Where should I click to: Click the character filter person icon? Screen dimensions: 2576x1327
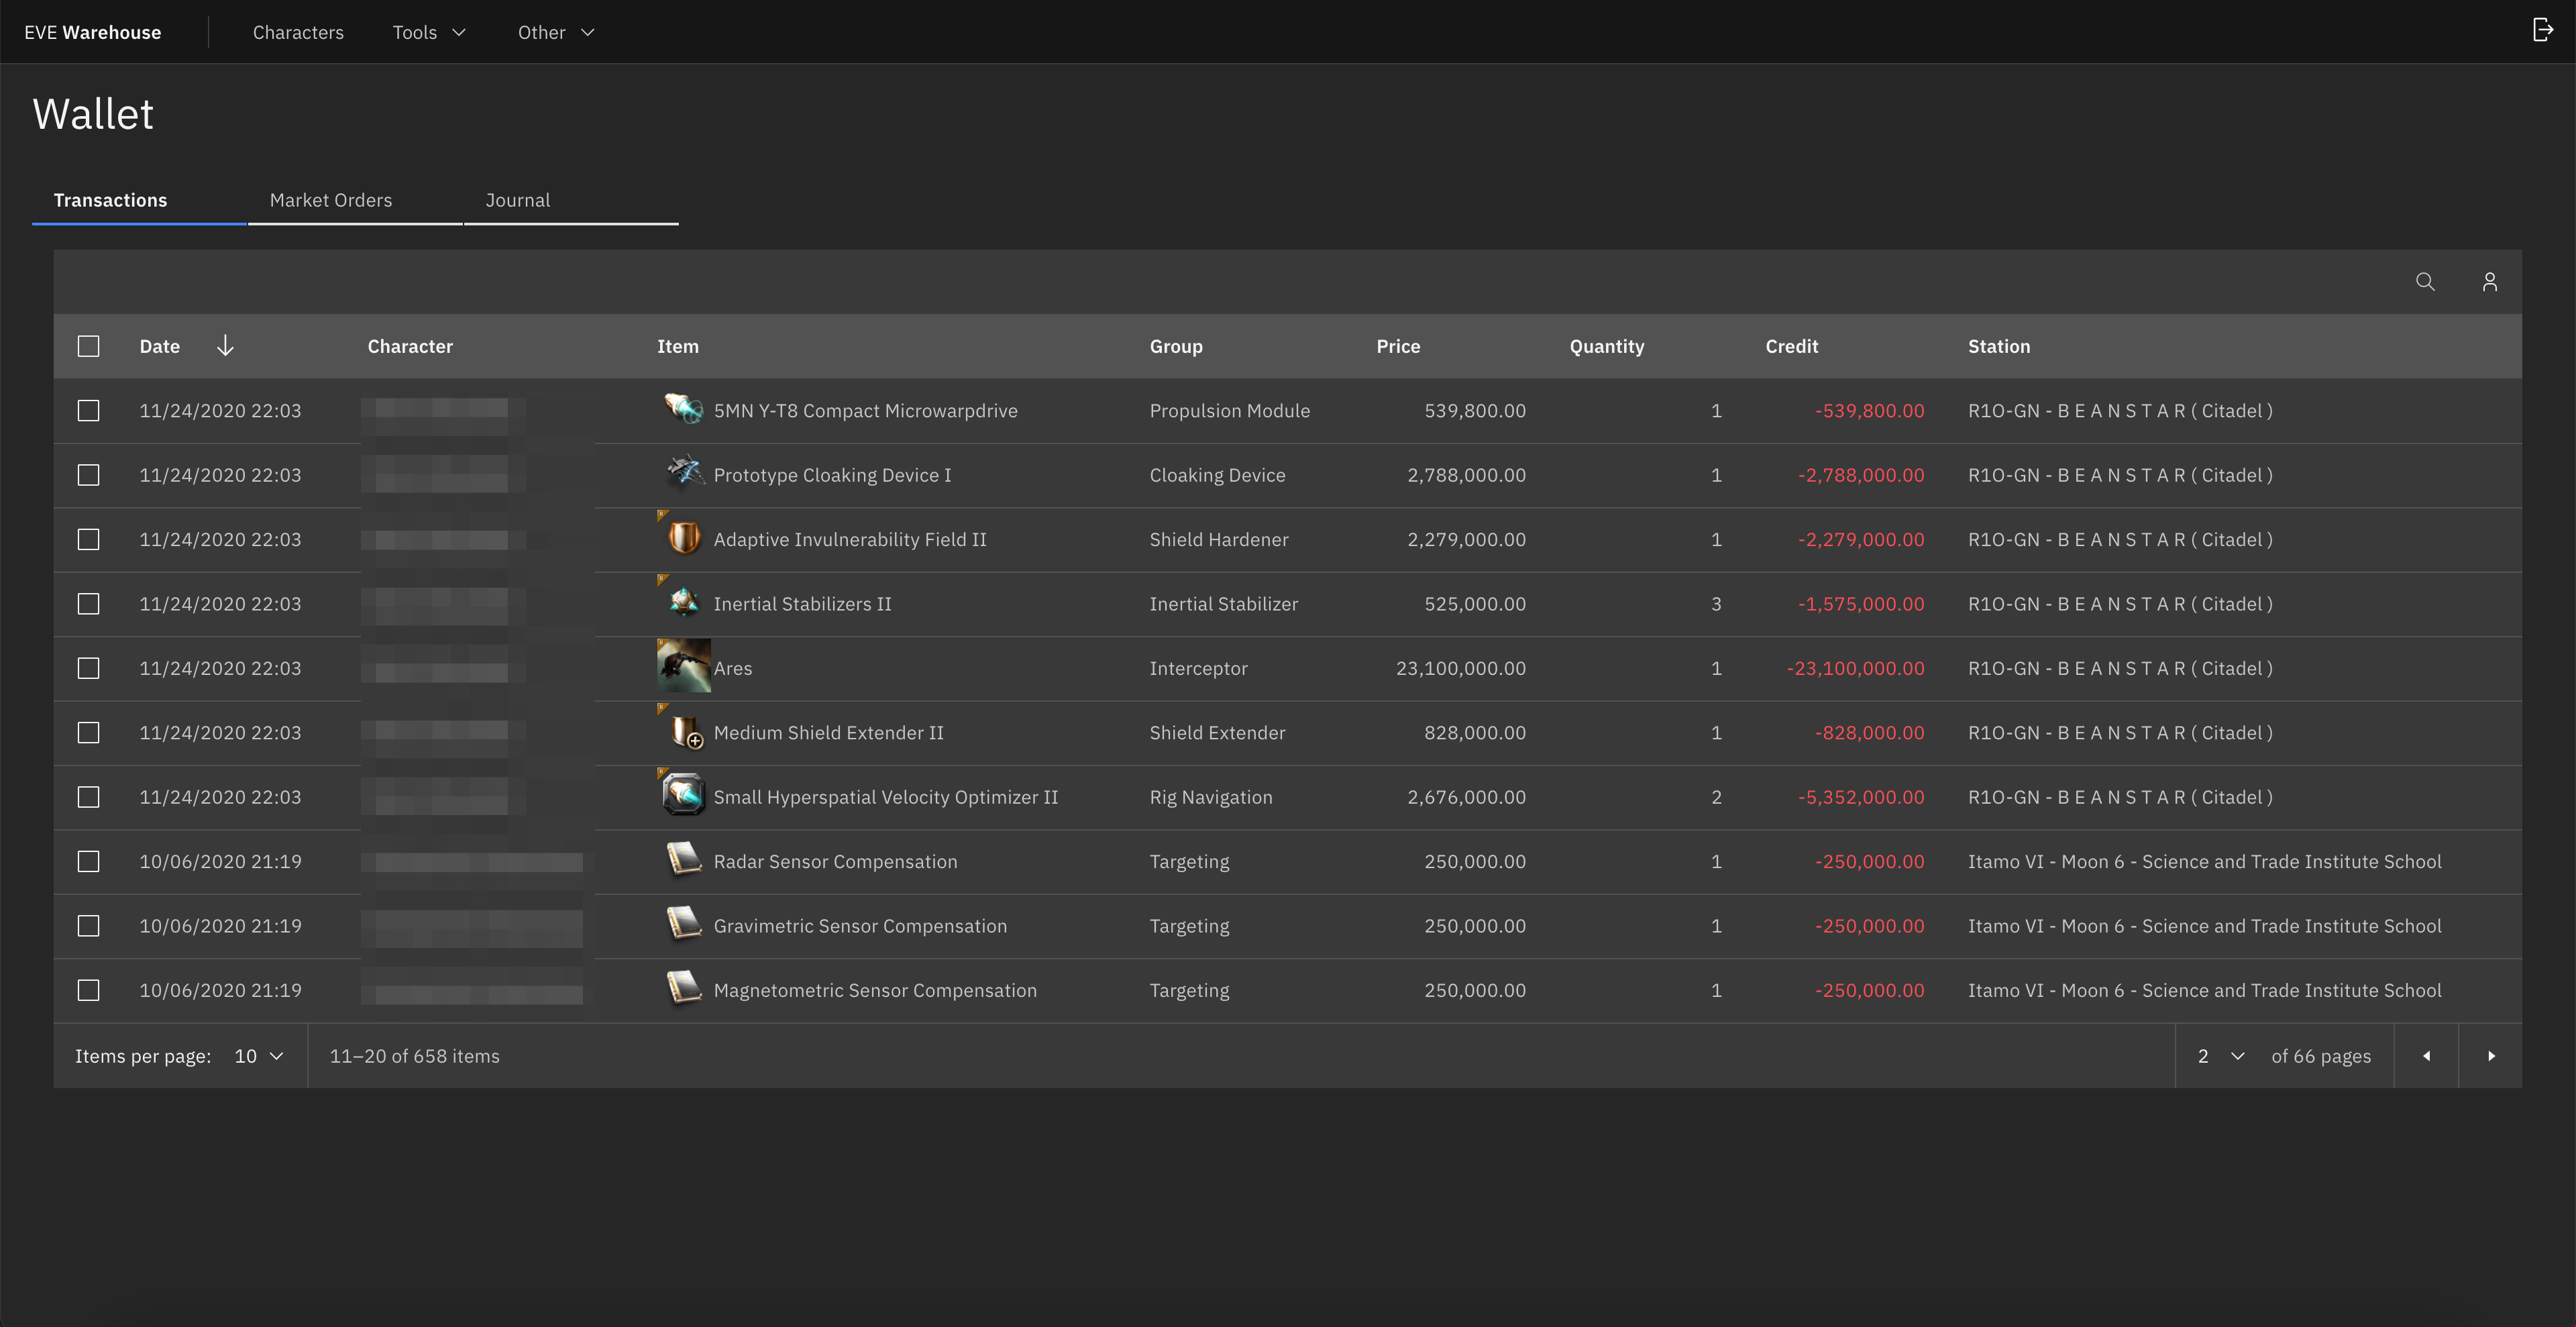(x=2489, y=282)
